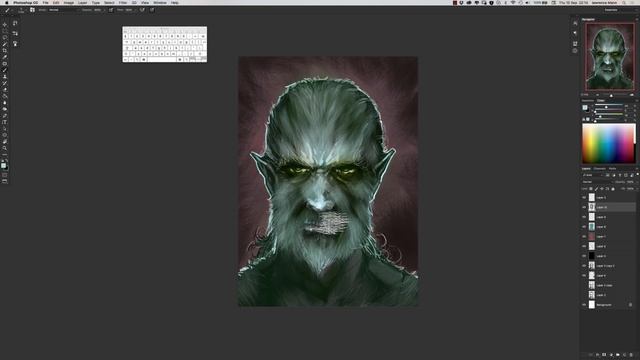
Task: Toggle the brush panel from the options bar
Action: pos(32,10)
